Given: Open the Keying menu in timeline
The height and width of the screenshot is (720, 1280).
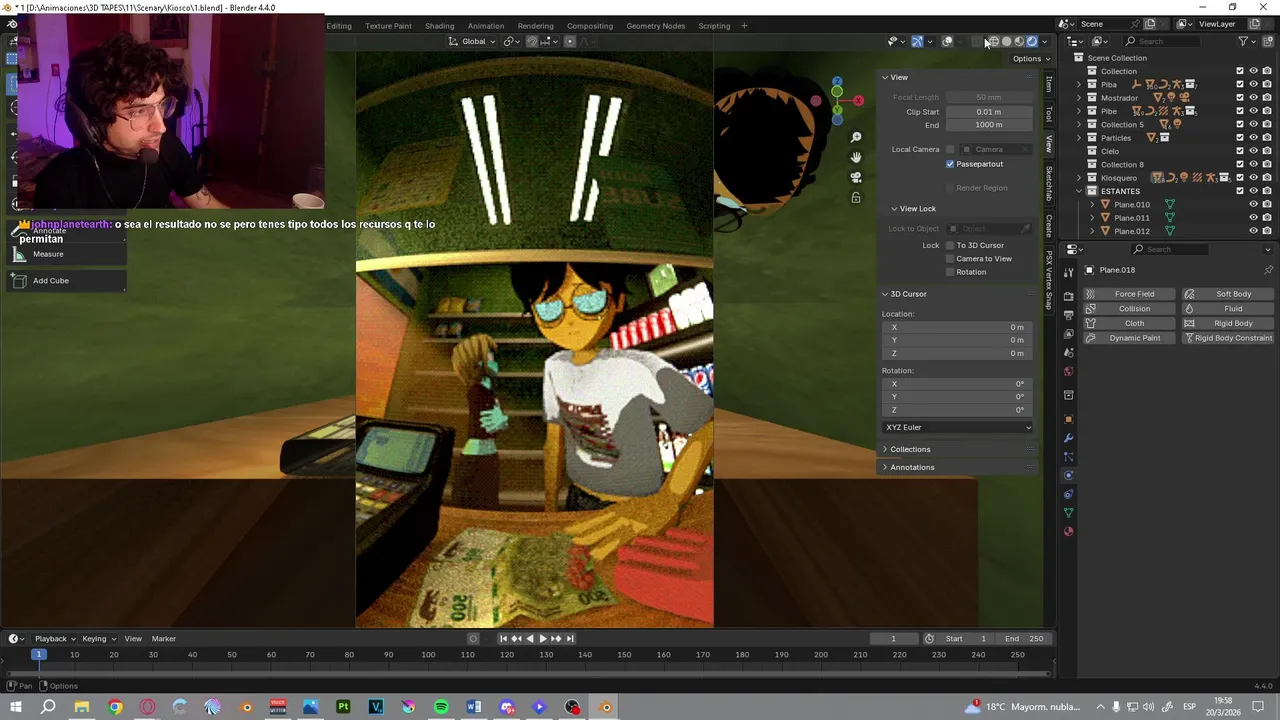Looking at the screenshot, I should pyautogui.click(x=98, y=639).
